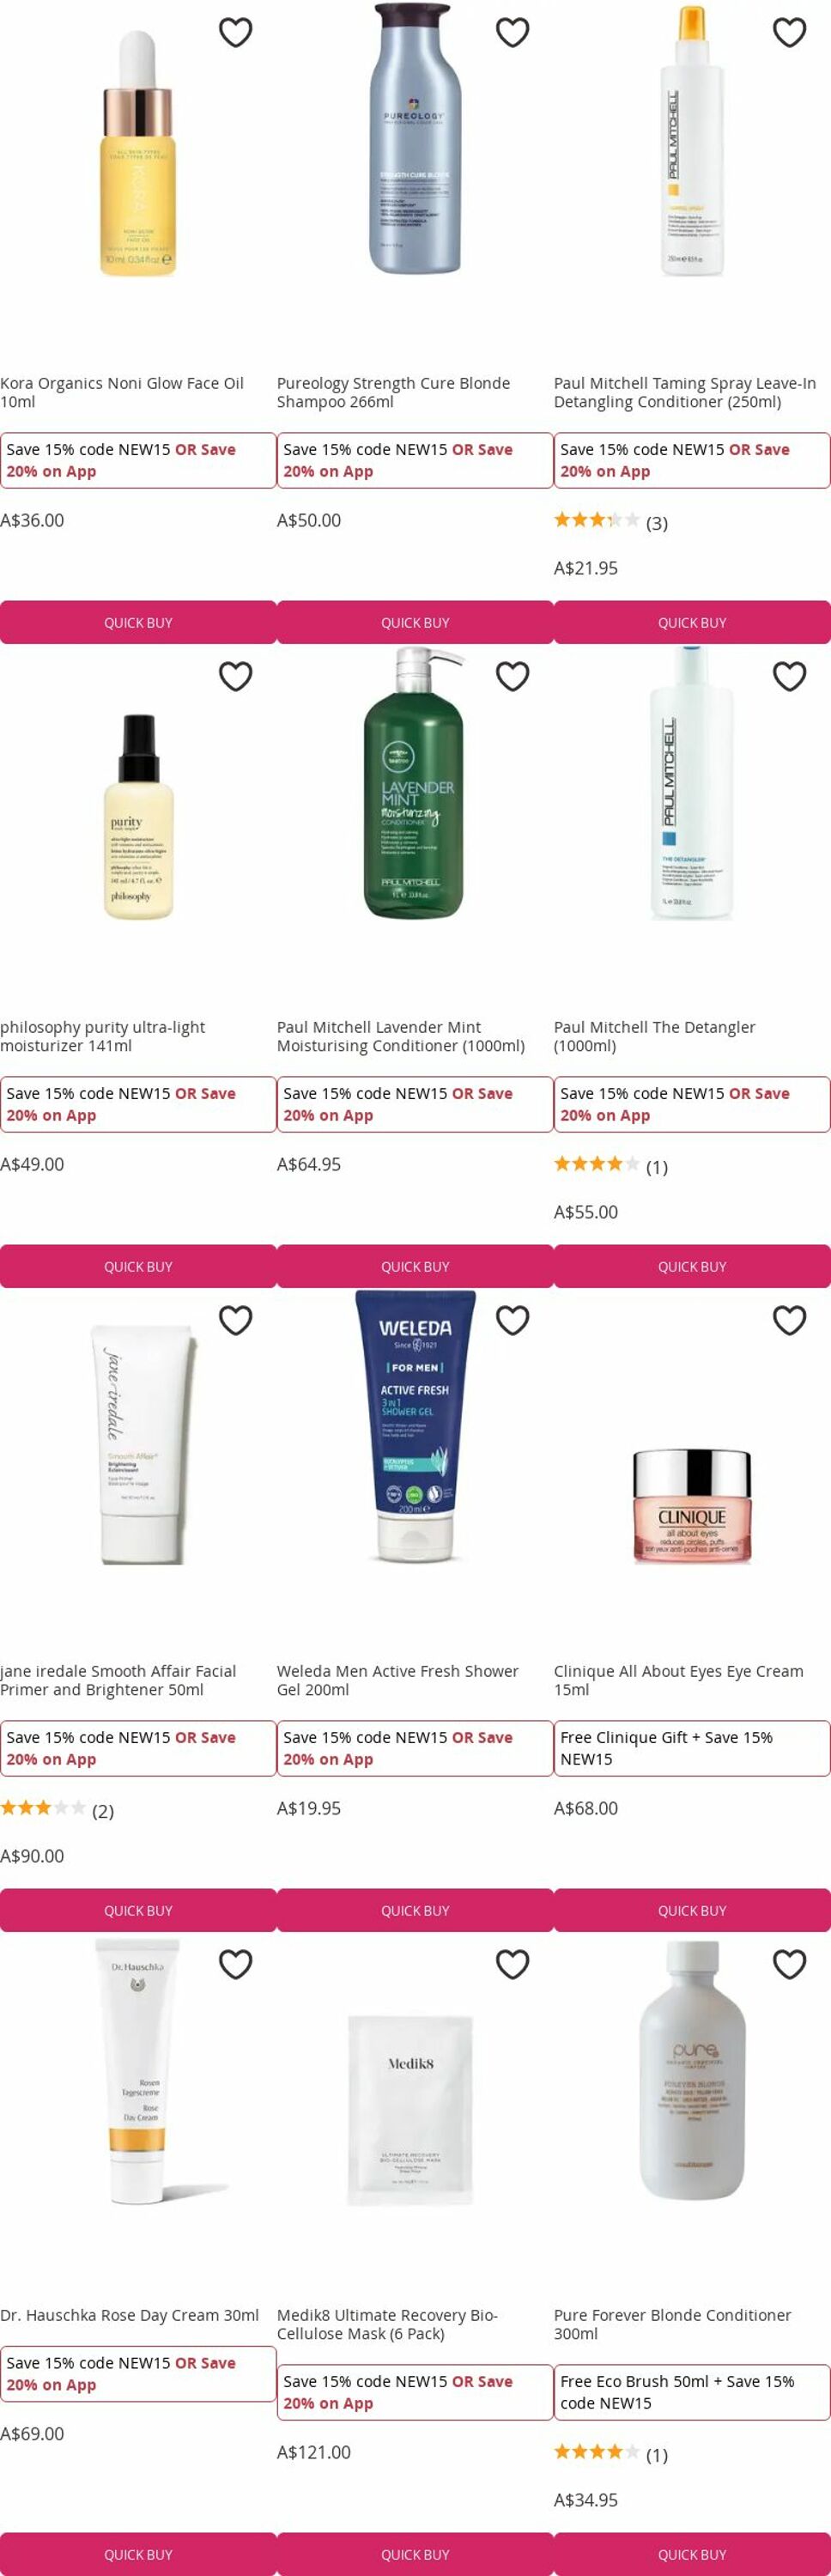This screenshot has width=831, height=2576.
Task: Add Paul Mitchell The Detangler to favorites
Action: 789,677
